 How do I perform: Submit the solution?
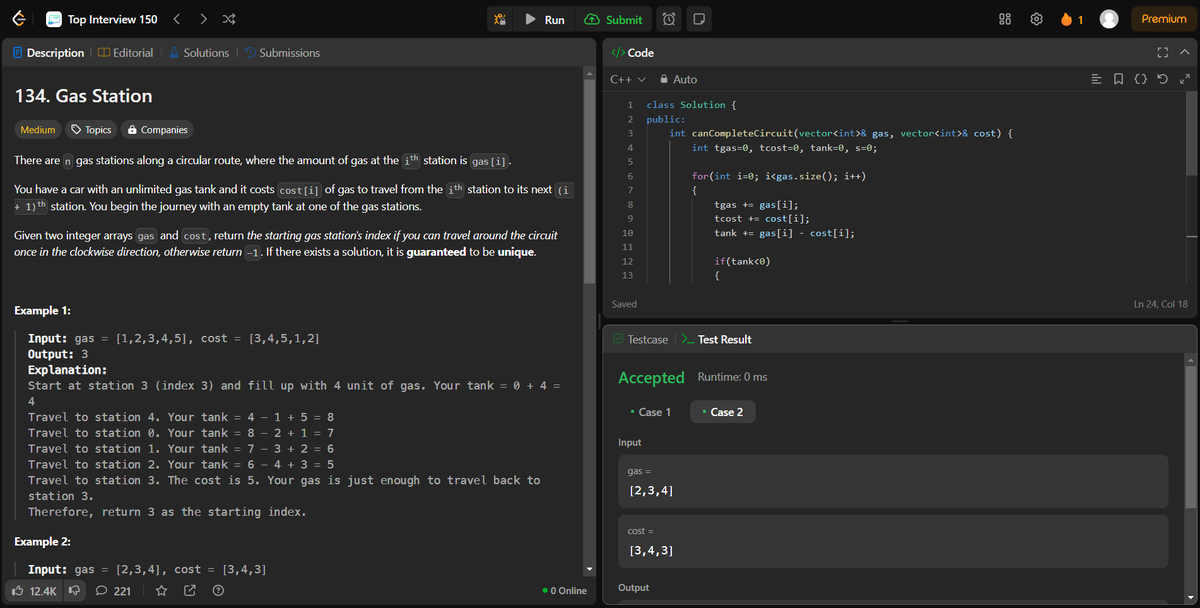pyautogui.click(x=613, y=19)
